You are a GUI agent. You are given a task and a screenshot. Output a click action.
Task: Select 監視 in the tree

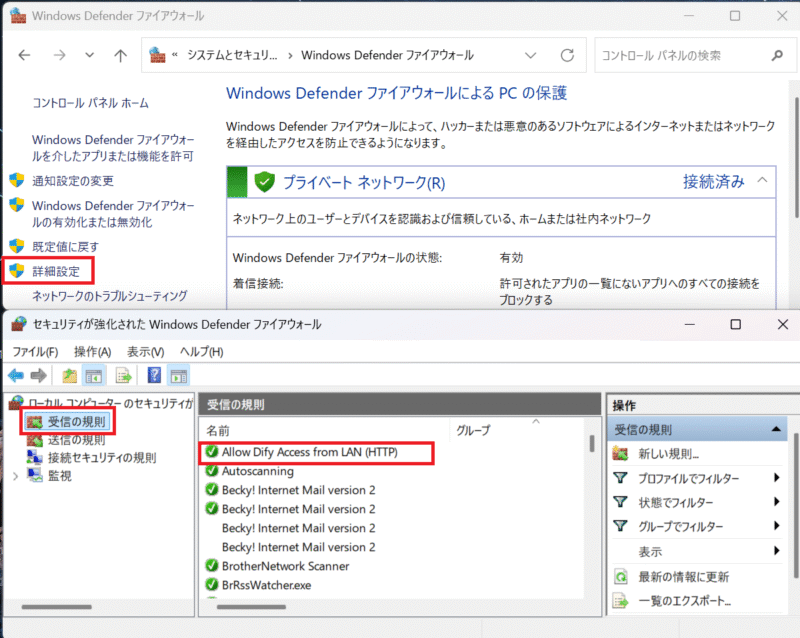tap(60, 476)
